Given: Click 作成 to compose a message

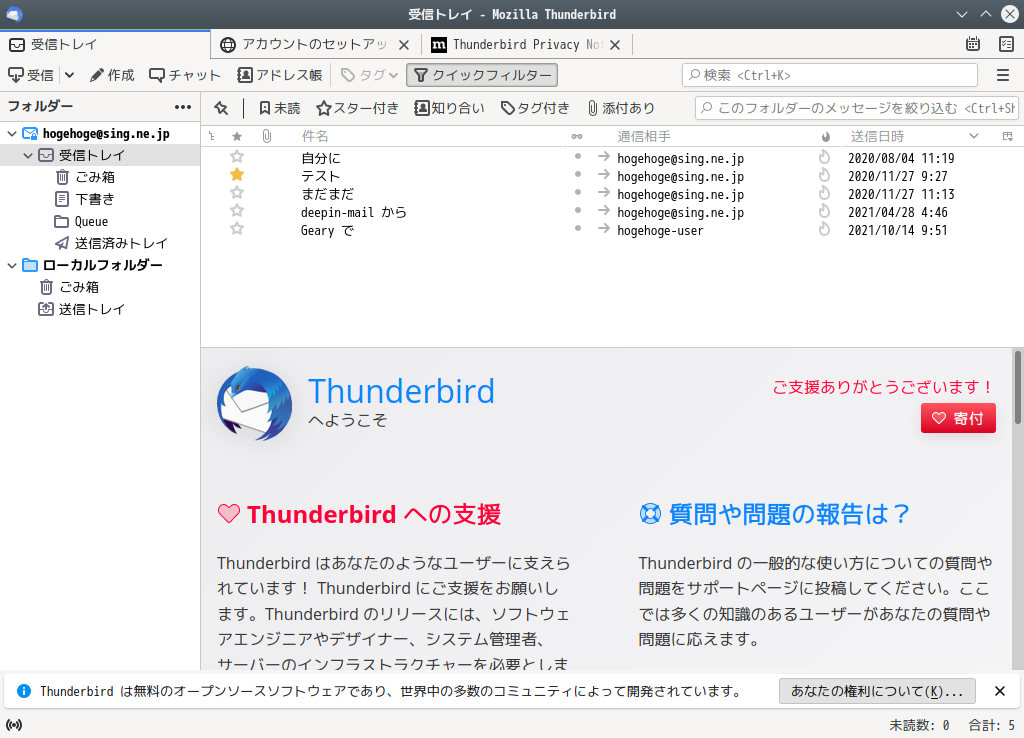Looking at the screenshot, I should [x=112, y=75].
